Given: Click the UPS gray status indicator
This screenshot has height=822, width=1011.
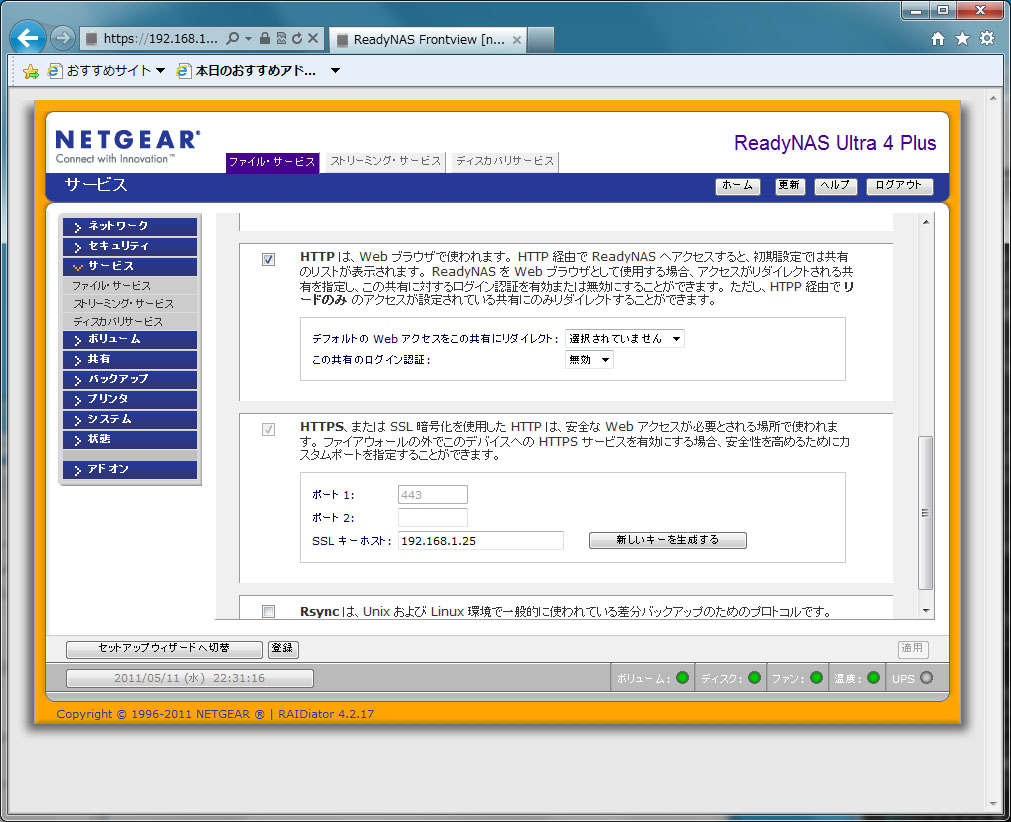Looking at the screenshot, I should [x=926, y=678].
